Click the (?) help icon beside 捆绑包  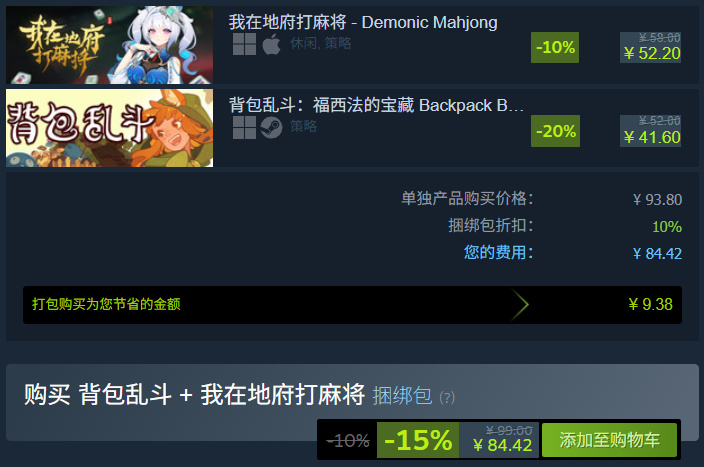tap(447, 397)
